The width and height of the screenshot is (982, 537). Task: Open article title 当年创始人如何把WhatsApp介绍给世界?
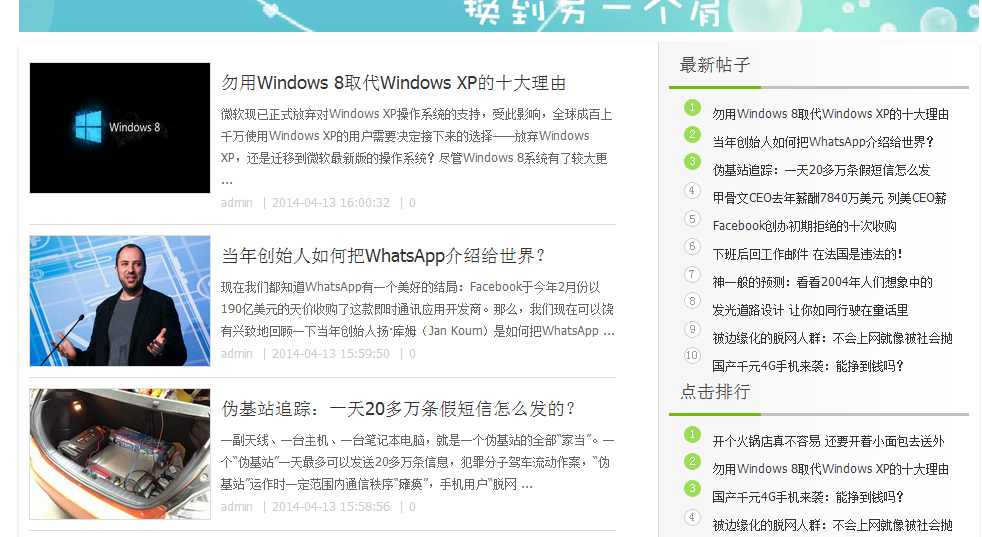click(x=383, y=256)
